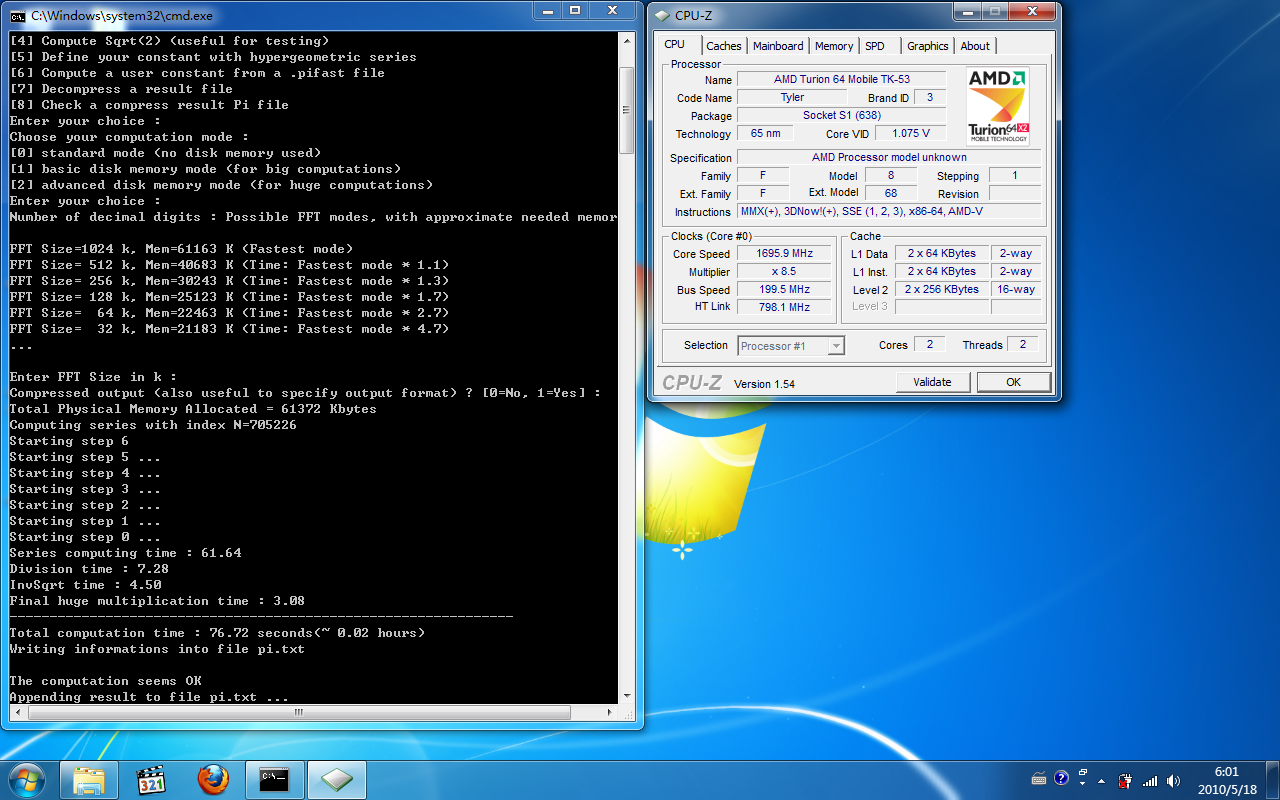Screen dimensions: 1280x800
Task: Click the CPU-Z title bar icon
Action: [663, 15]
